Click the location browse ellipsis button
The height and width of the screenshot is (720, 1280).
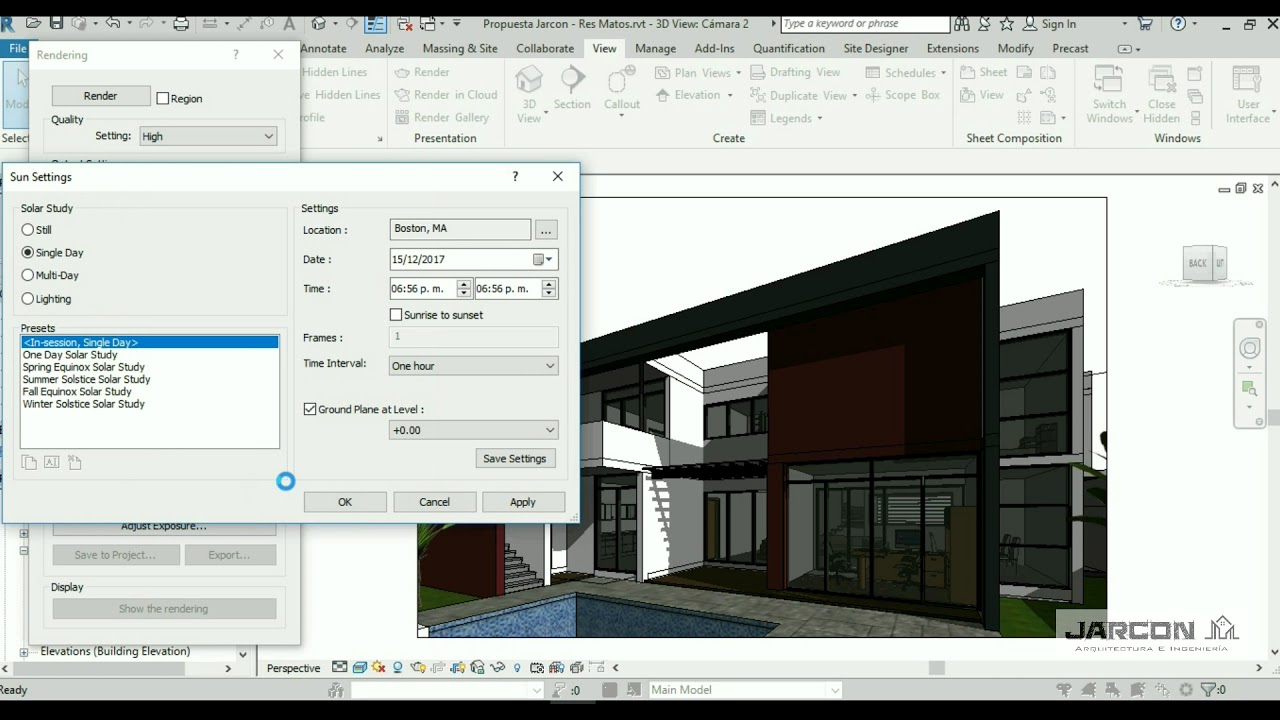pyautogui.click(x=546, y=230)
